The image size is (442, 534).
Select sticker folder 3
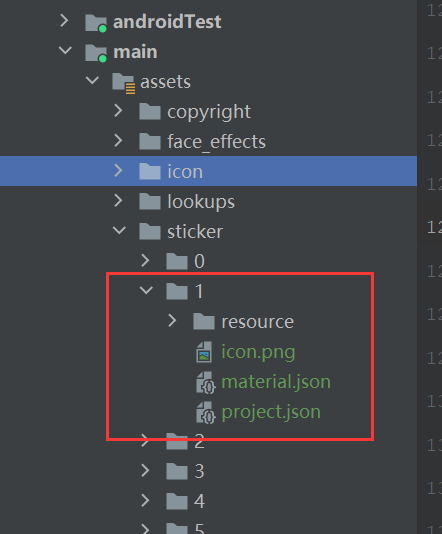point(199,472)
